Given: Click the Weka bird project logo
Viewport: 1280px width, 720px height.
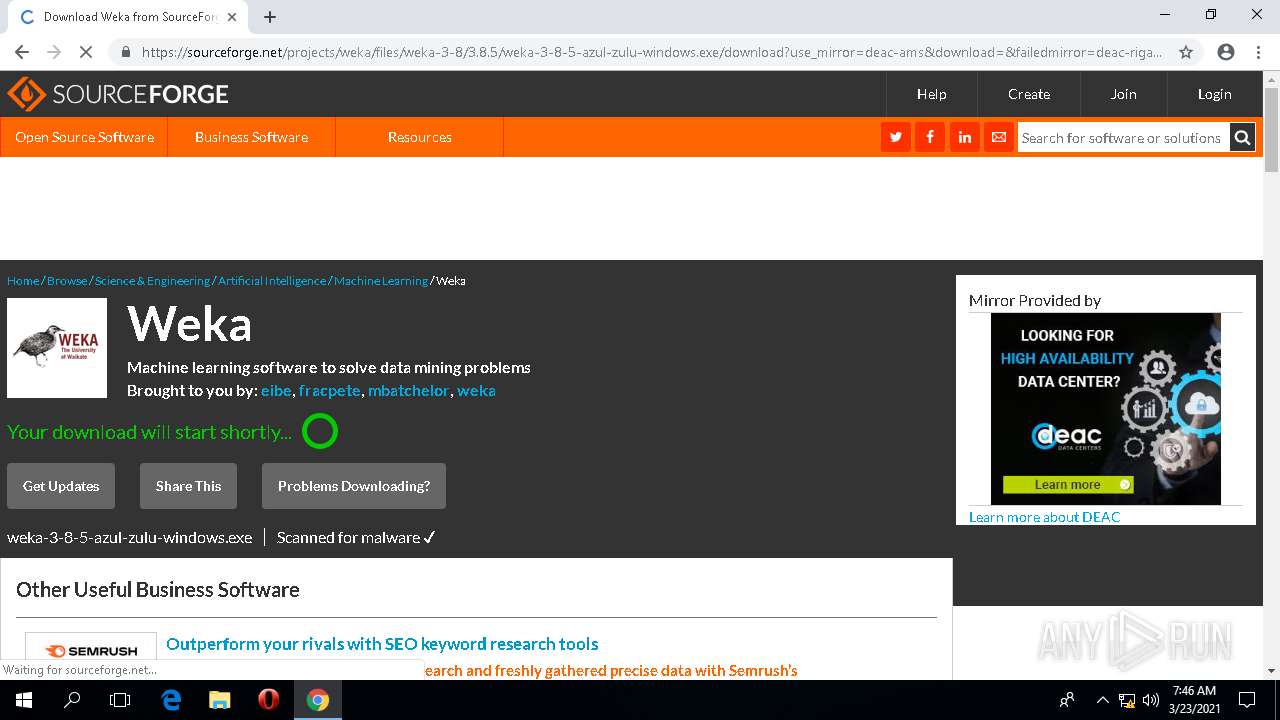Looking at the screenshot, I should [x=57, y=348].
